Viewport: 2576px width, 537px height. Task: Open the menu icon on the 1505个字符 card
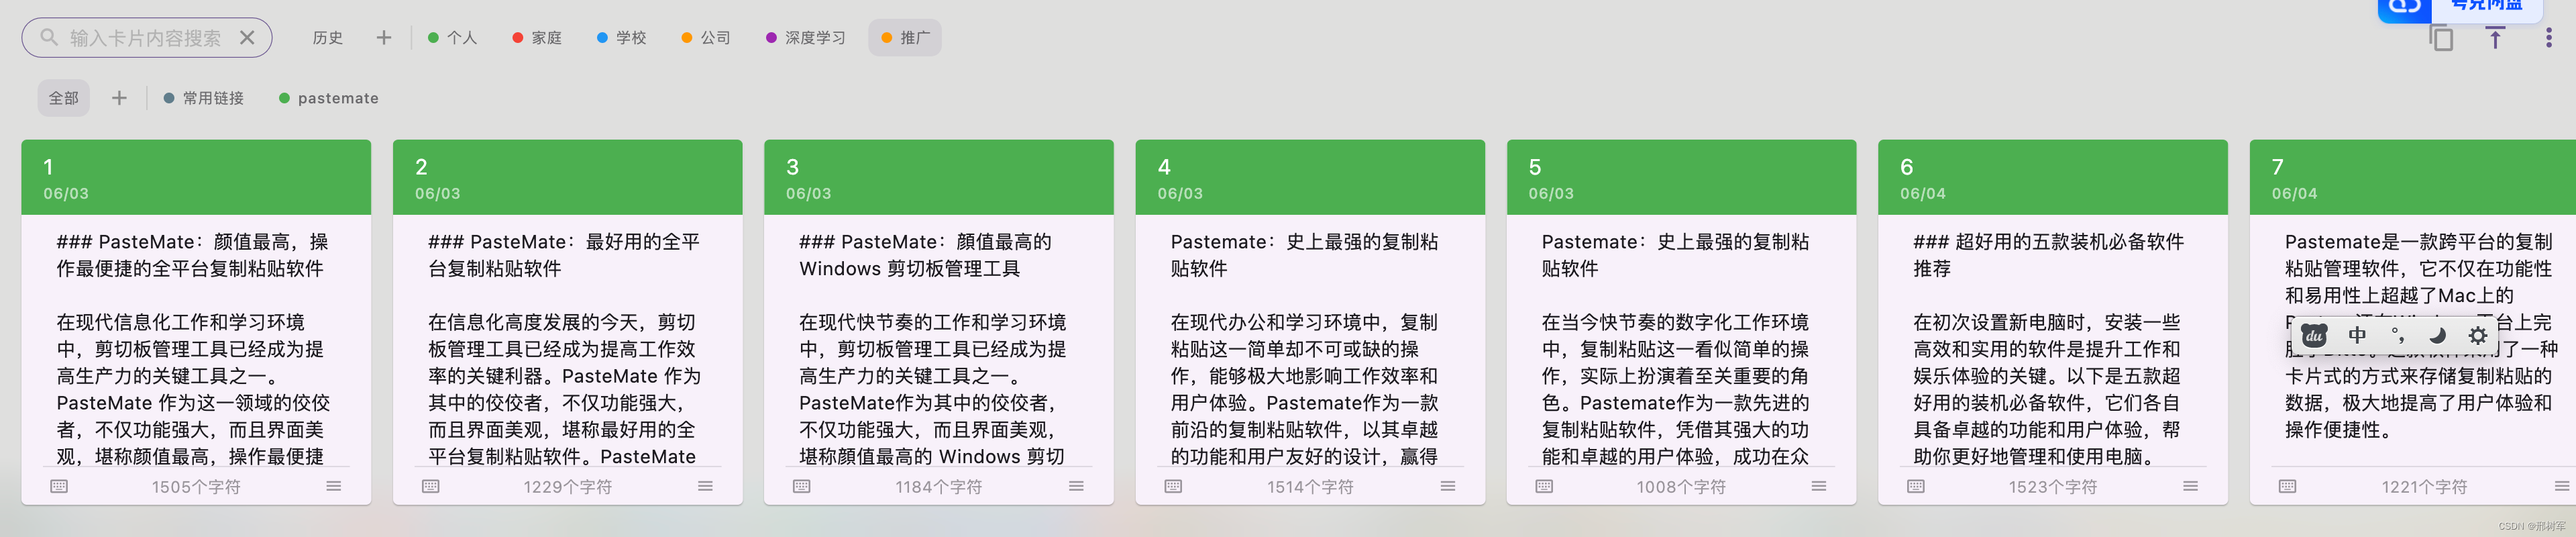(x=334, y=486)
